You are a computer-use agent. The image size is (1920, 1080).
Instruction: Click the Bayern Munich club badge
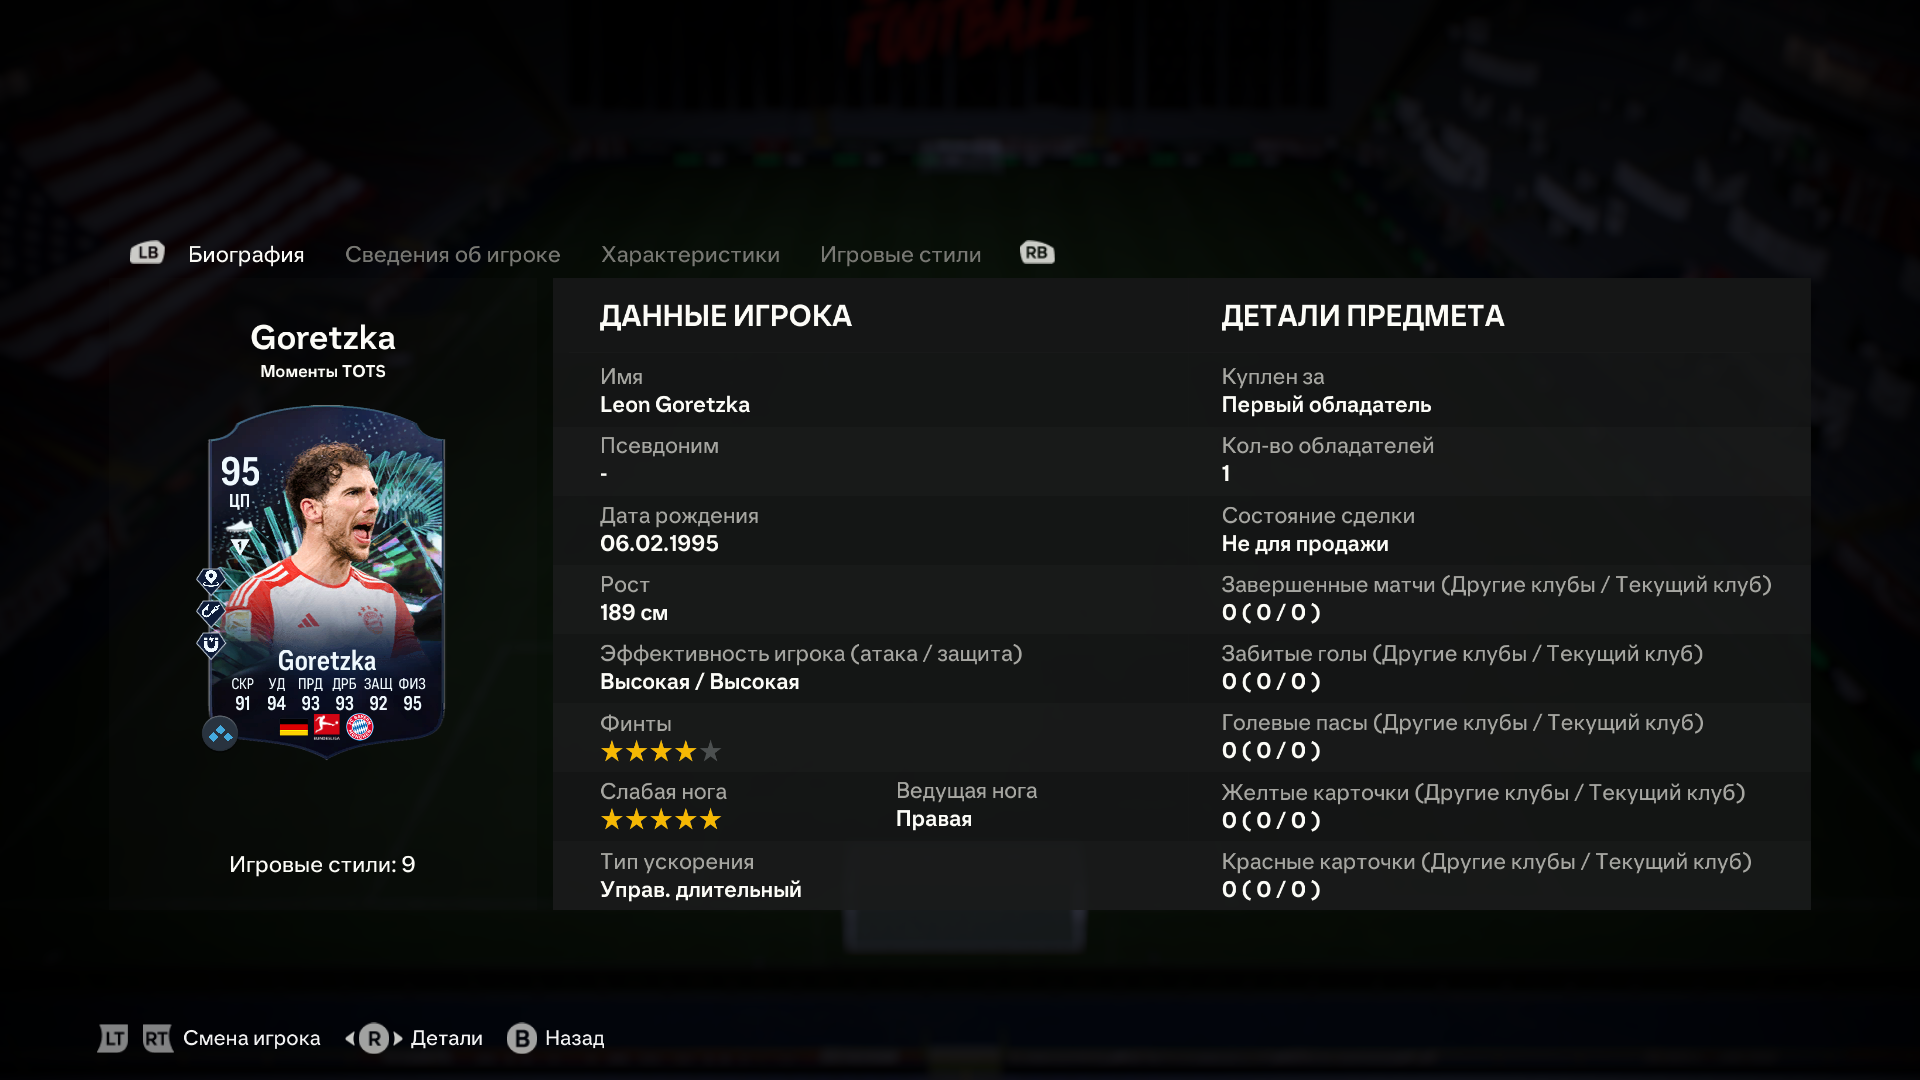click(x=360, y=727)
